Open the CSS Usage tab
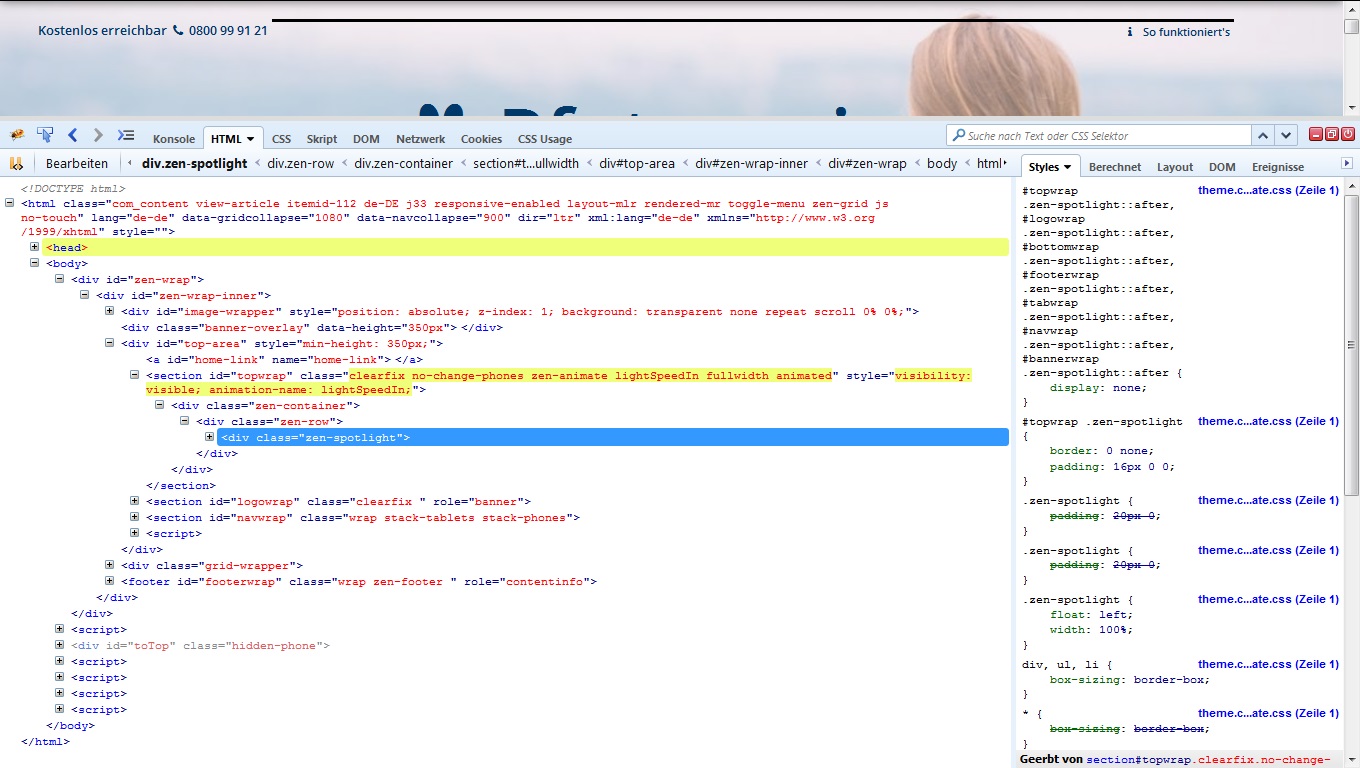Viewport: 1360px width, 768px height. (x=545, y=139)
